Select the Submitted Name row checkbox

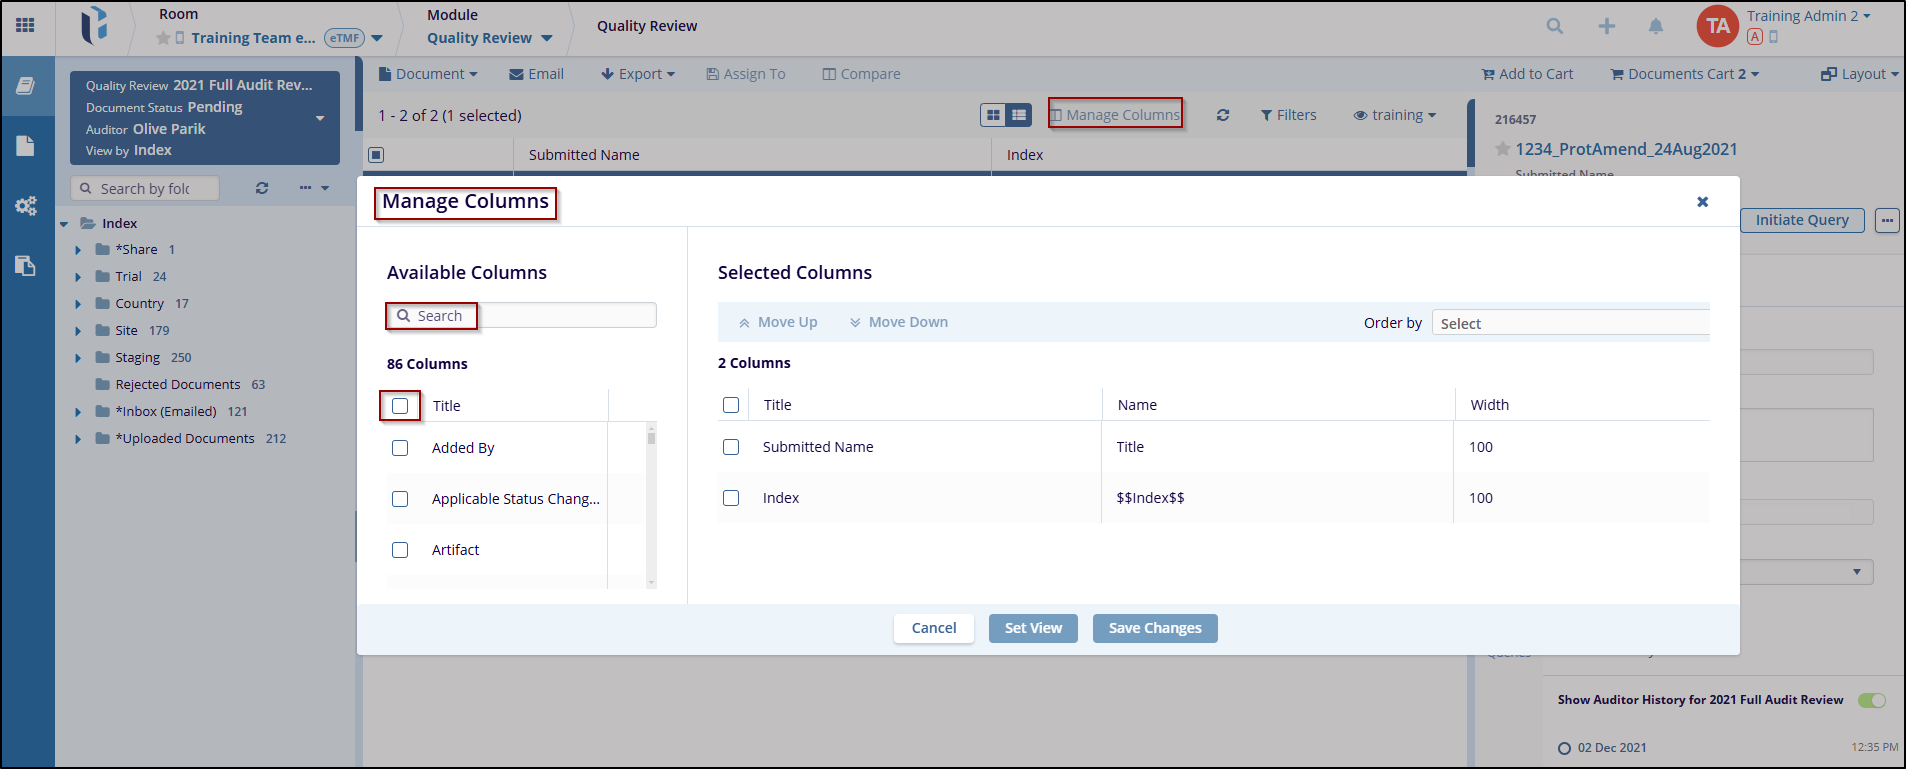tap(731, 447)
